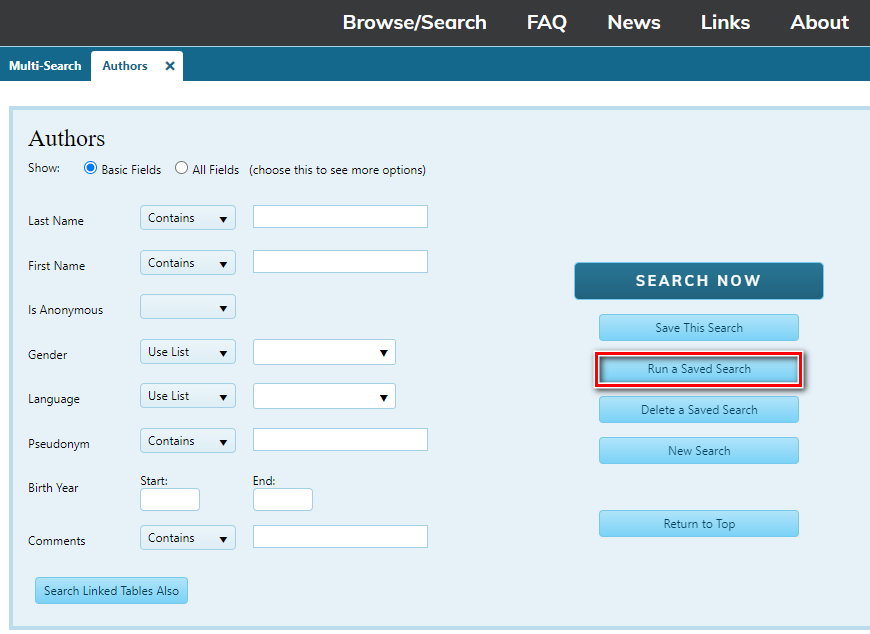
Task: Click the Return to Top button
Action: (x=699, y=524)
